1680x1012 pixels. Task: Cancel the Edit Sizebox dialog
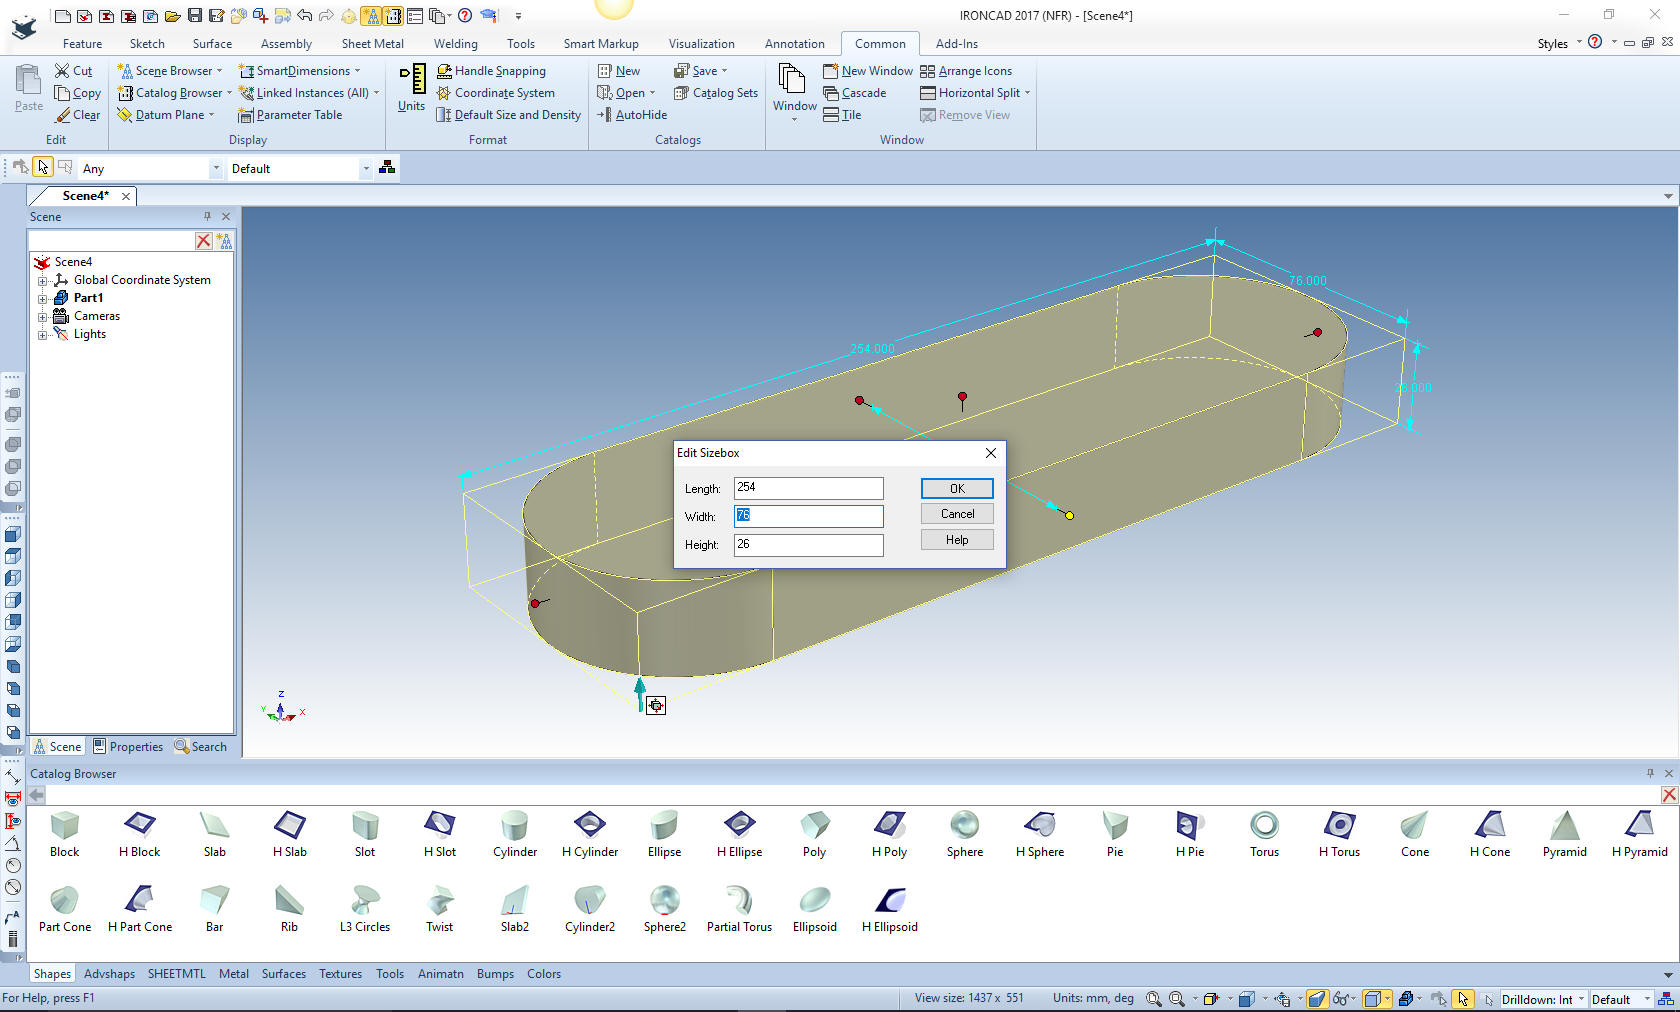pos(957,514)
